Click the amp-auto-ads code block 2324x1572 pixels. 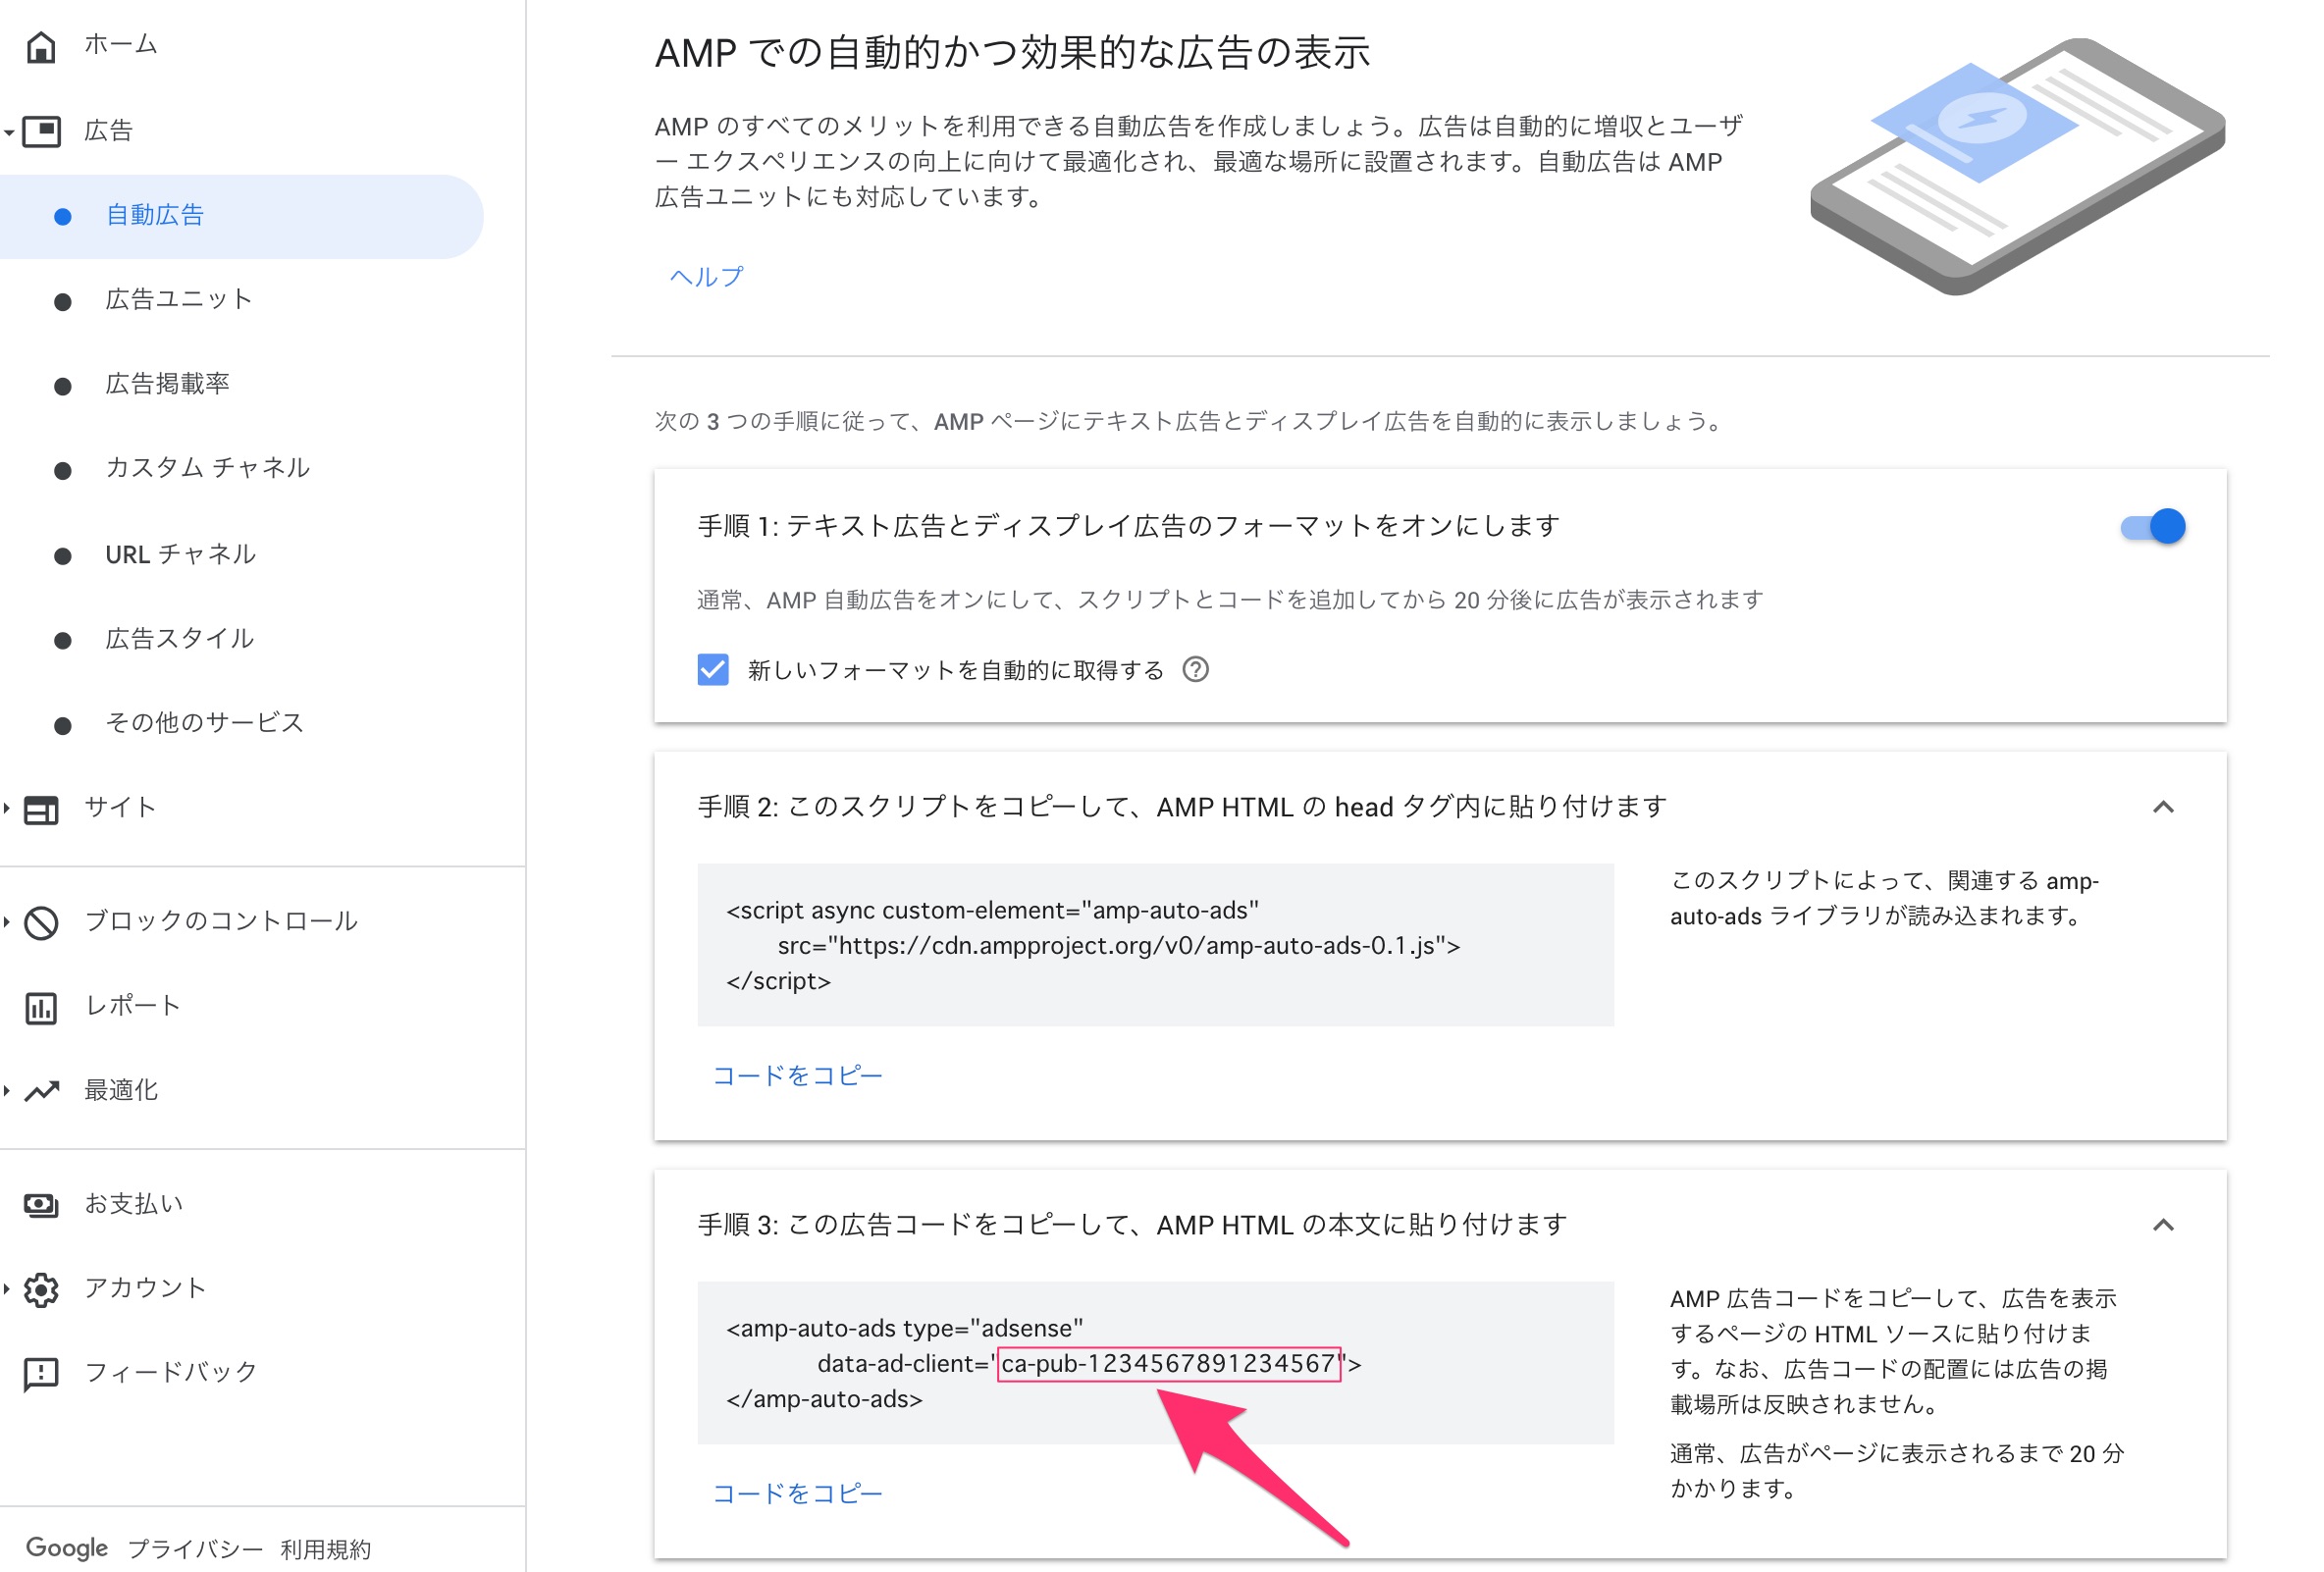click(1155, 1362)
